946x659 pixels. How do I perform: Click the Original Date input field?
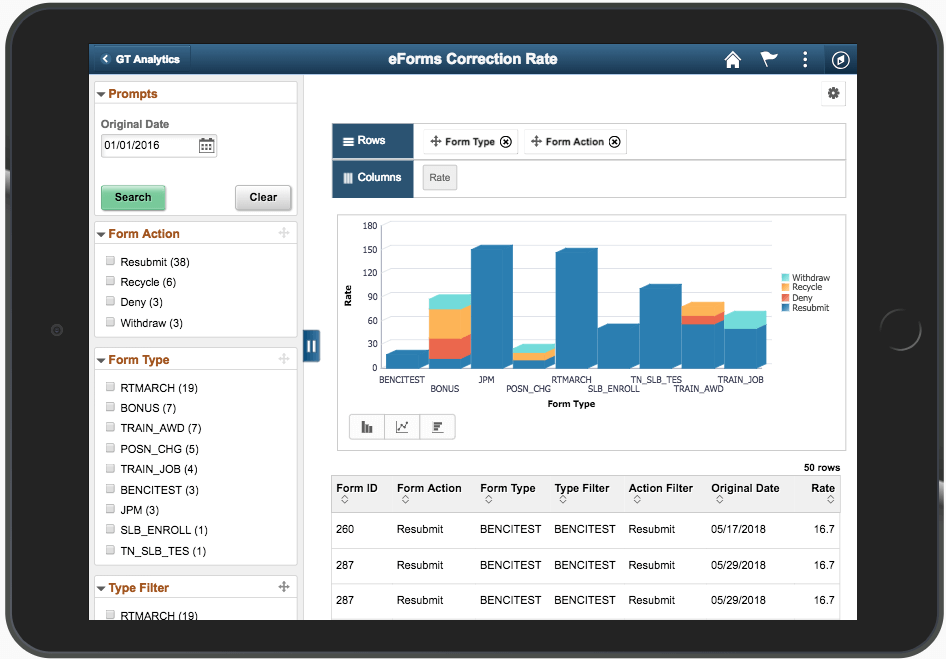[148, 146]
